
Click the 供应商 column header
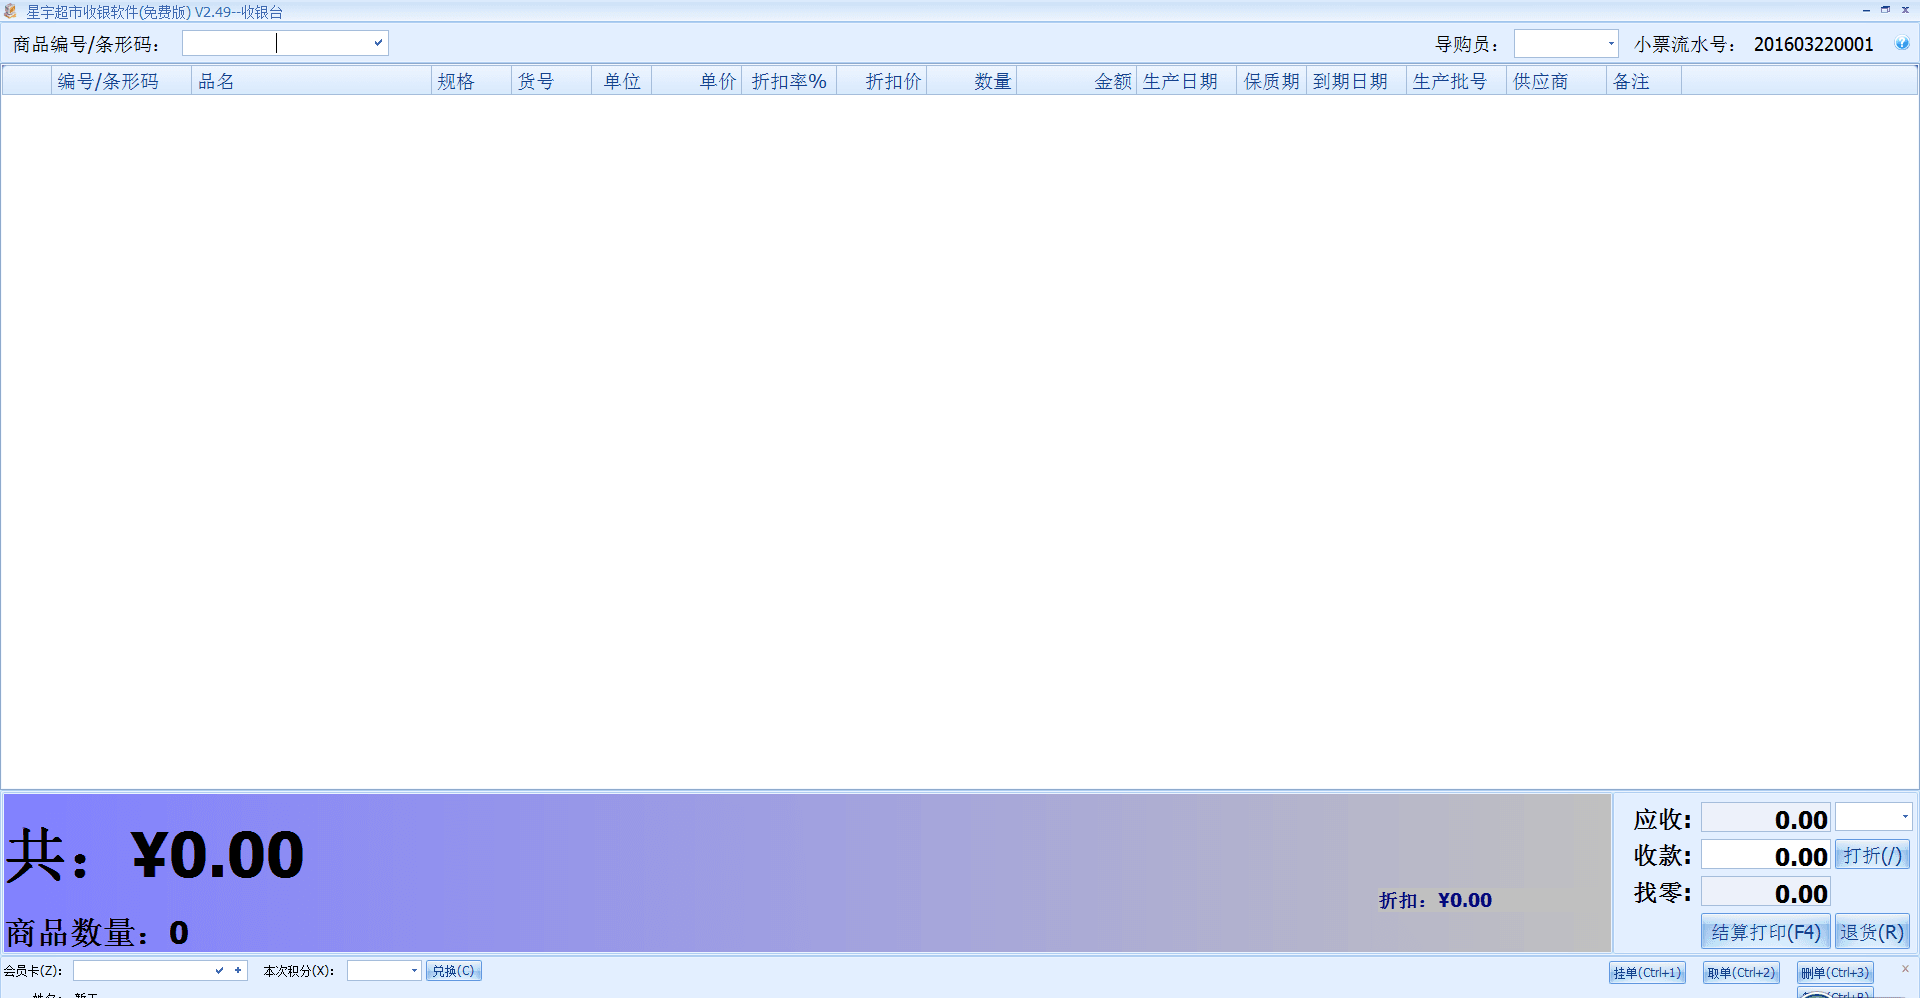point(1556,81)
